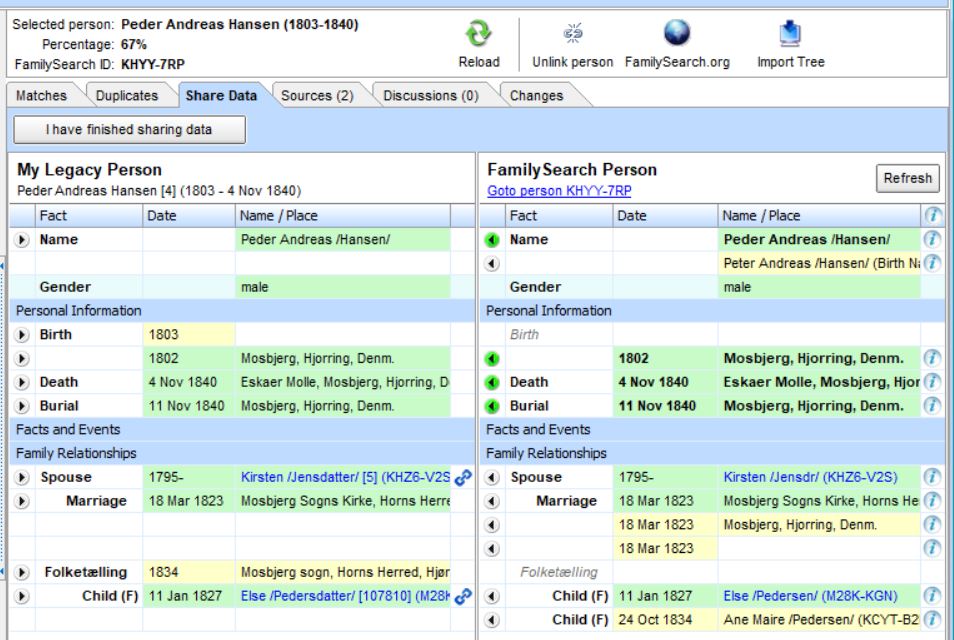Open info for Ane Maire Pedersen row
This screenshot has width=954, height=640.
click(933, 619)
